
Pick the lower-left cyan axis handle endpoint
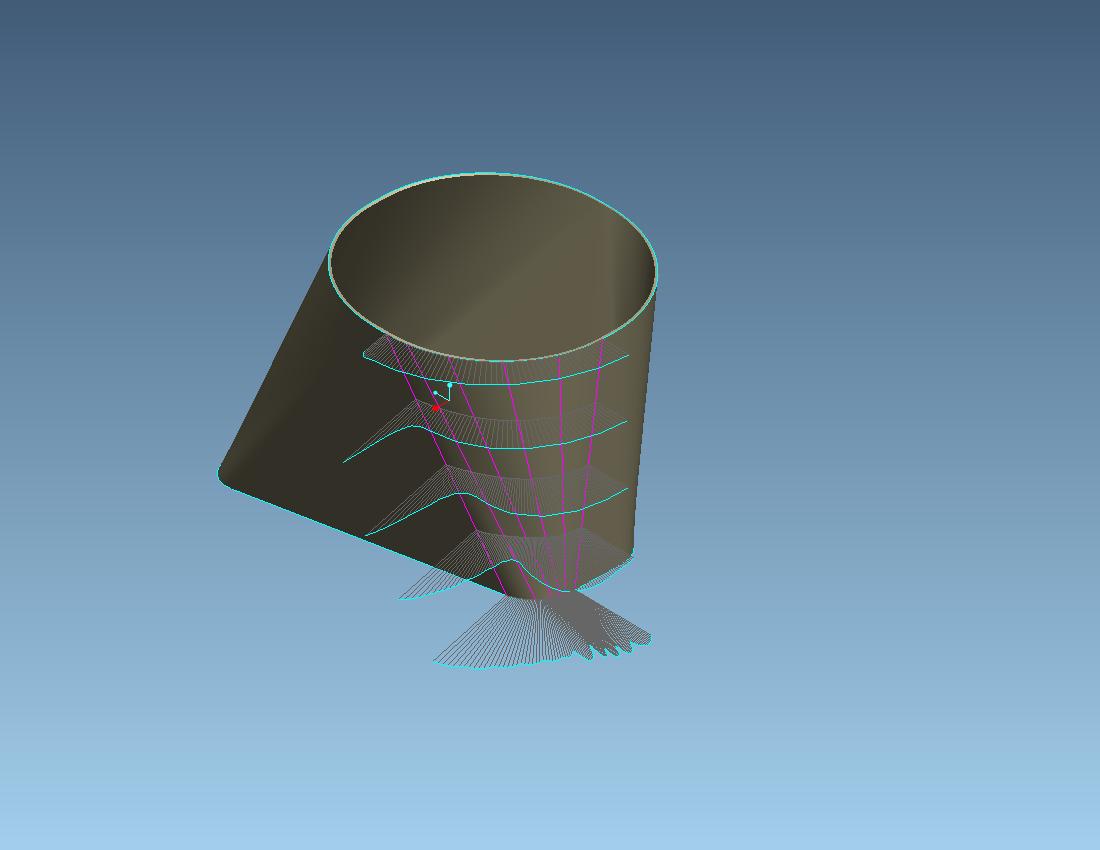[x=436, y=393]
